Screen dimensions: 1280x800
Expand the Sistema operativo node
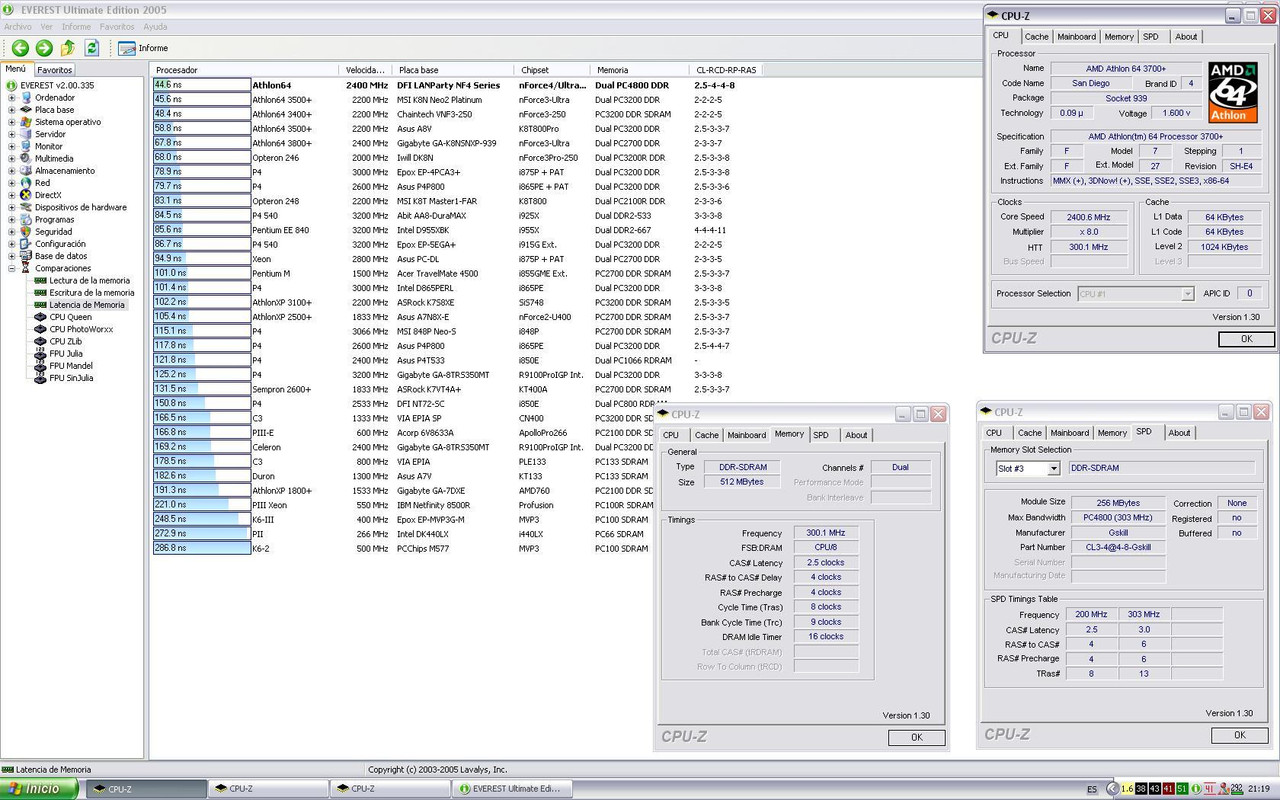(12, 122)
